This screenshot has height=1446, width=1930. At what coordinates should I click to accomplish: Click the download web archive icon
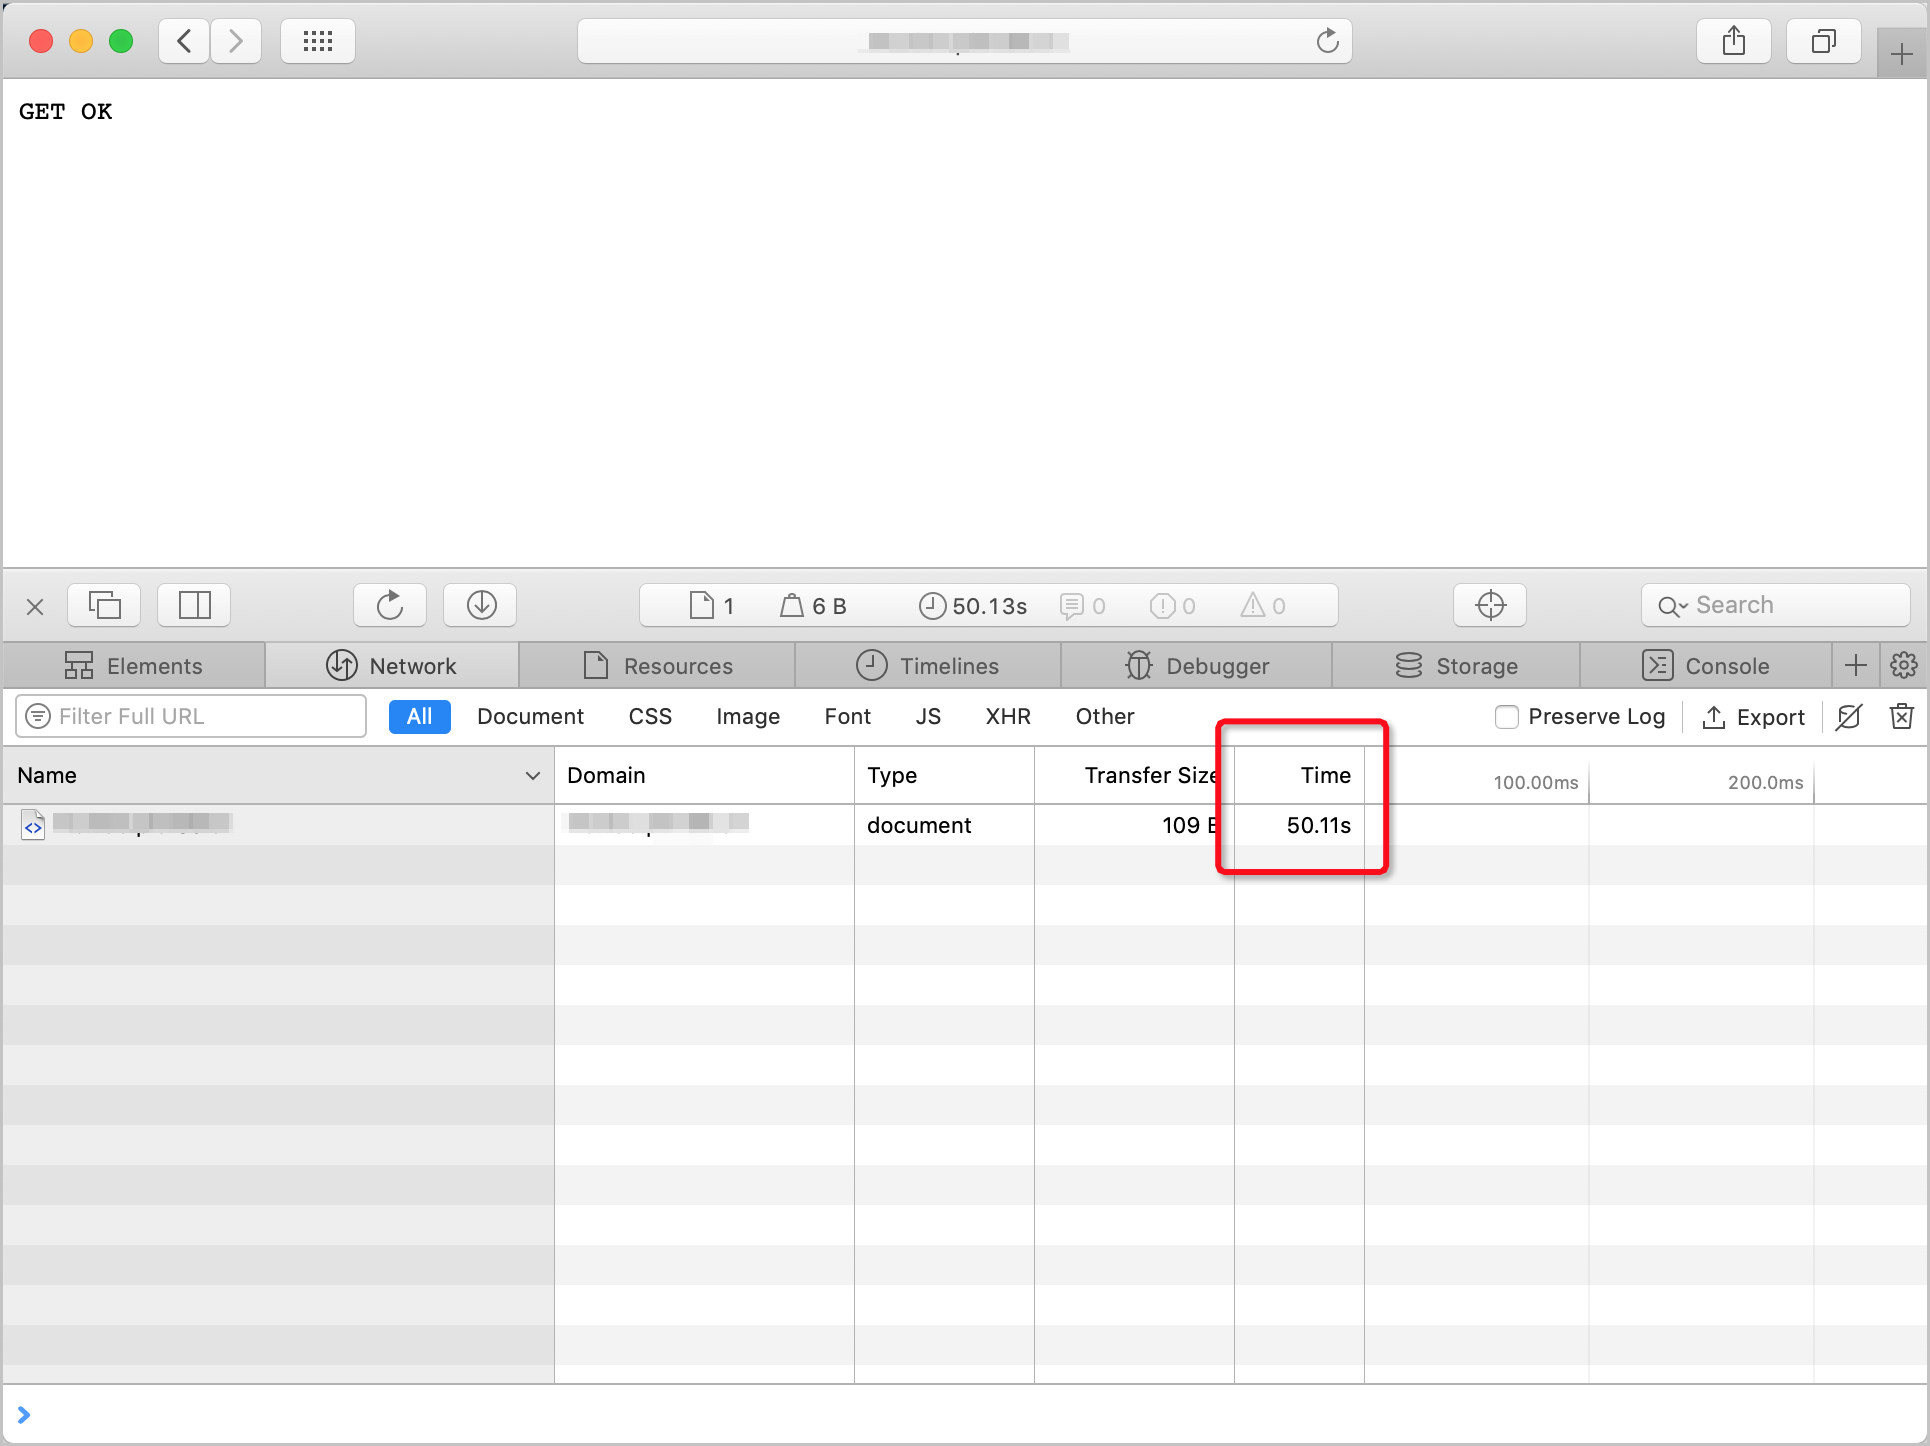point(481,605)
